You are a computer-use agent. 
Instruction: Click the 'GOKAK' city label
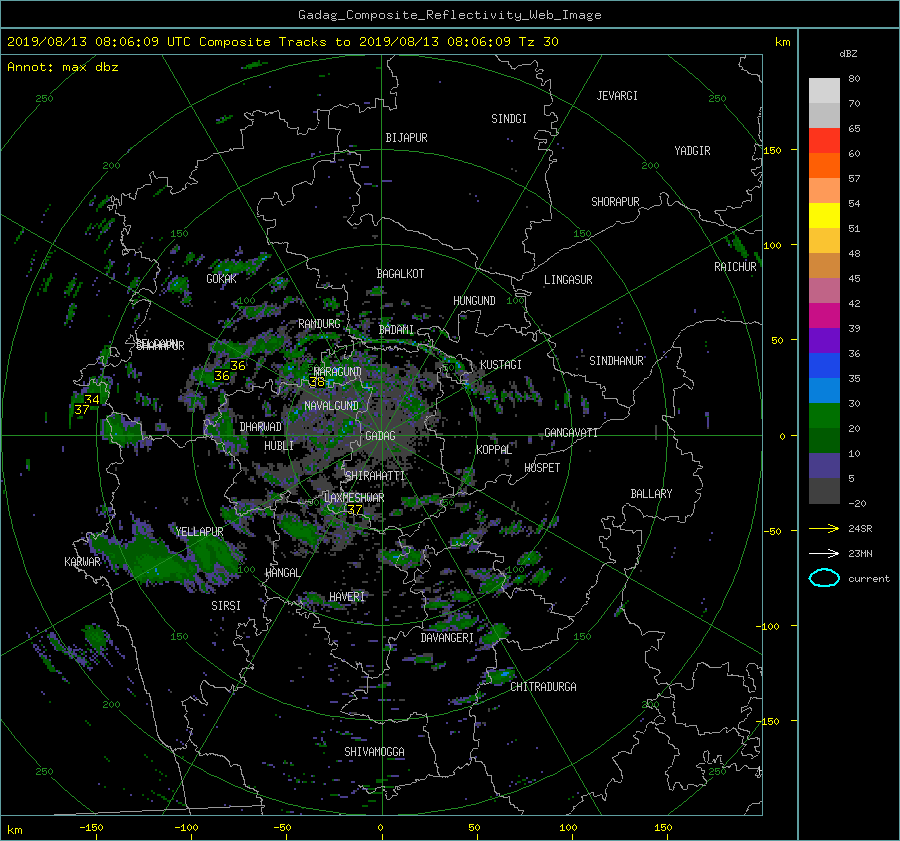pyautogui.click(x=221, y=279)
